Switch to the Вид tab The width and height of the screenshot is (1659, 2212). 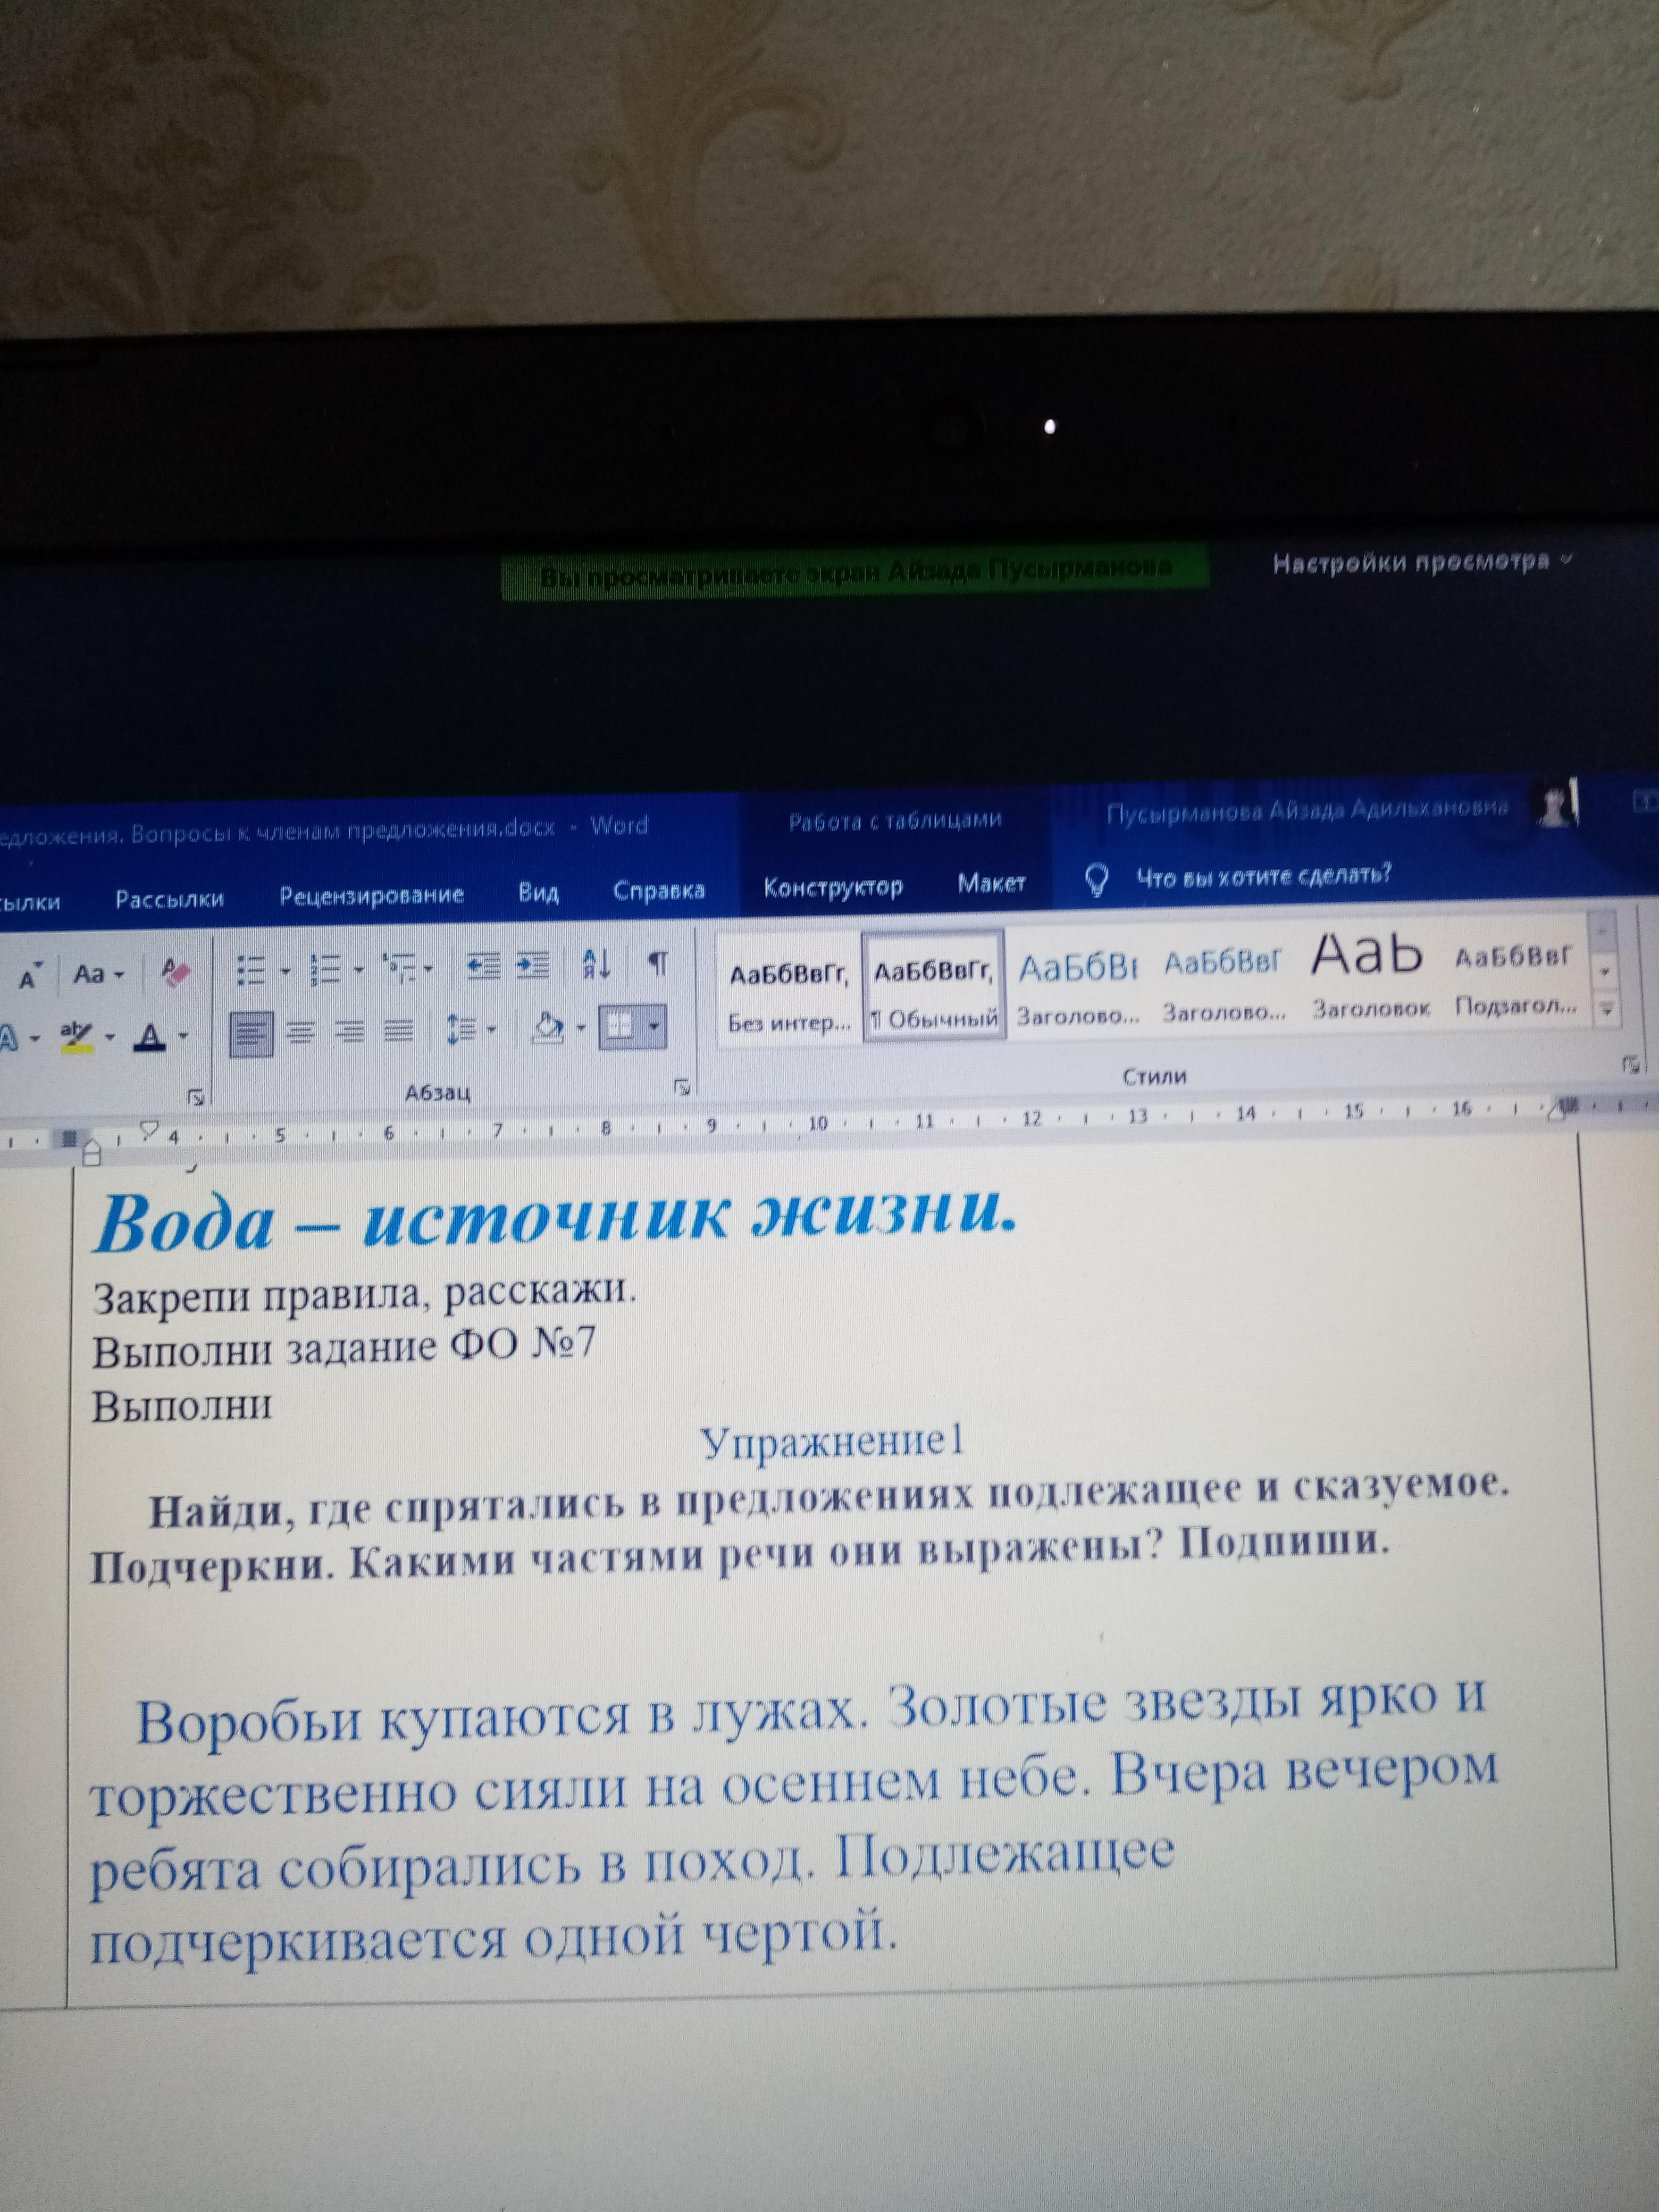[x=538, y=892]
